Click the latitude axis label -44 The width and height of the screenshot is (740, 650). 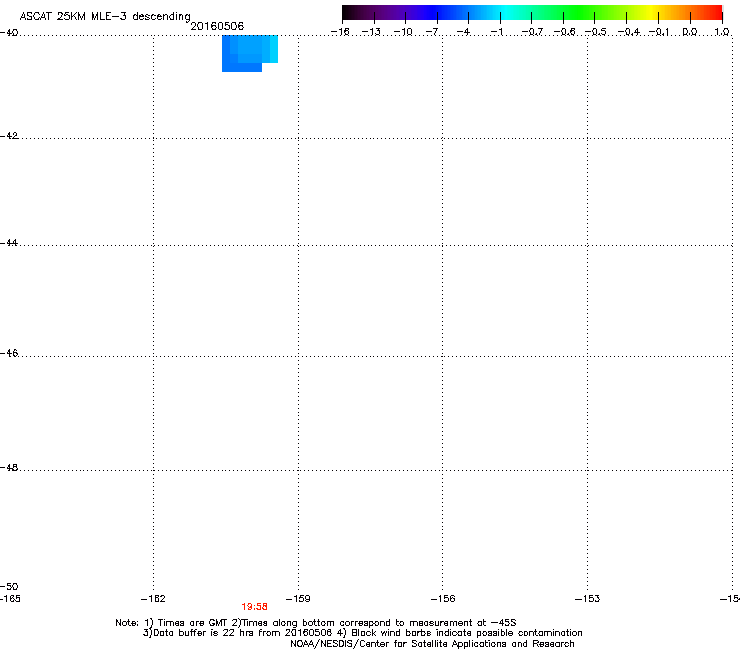9,243
